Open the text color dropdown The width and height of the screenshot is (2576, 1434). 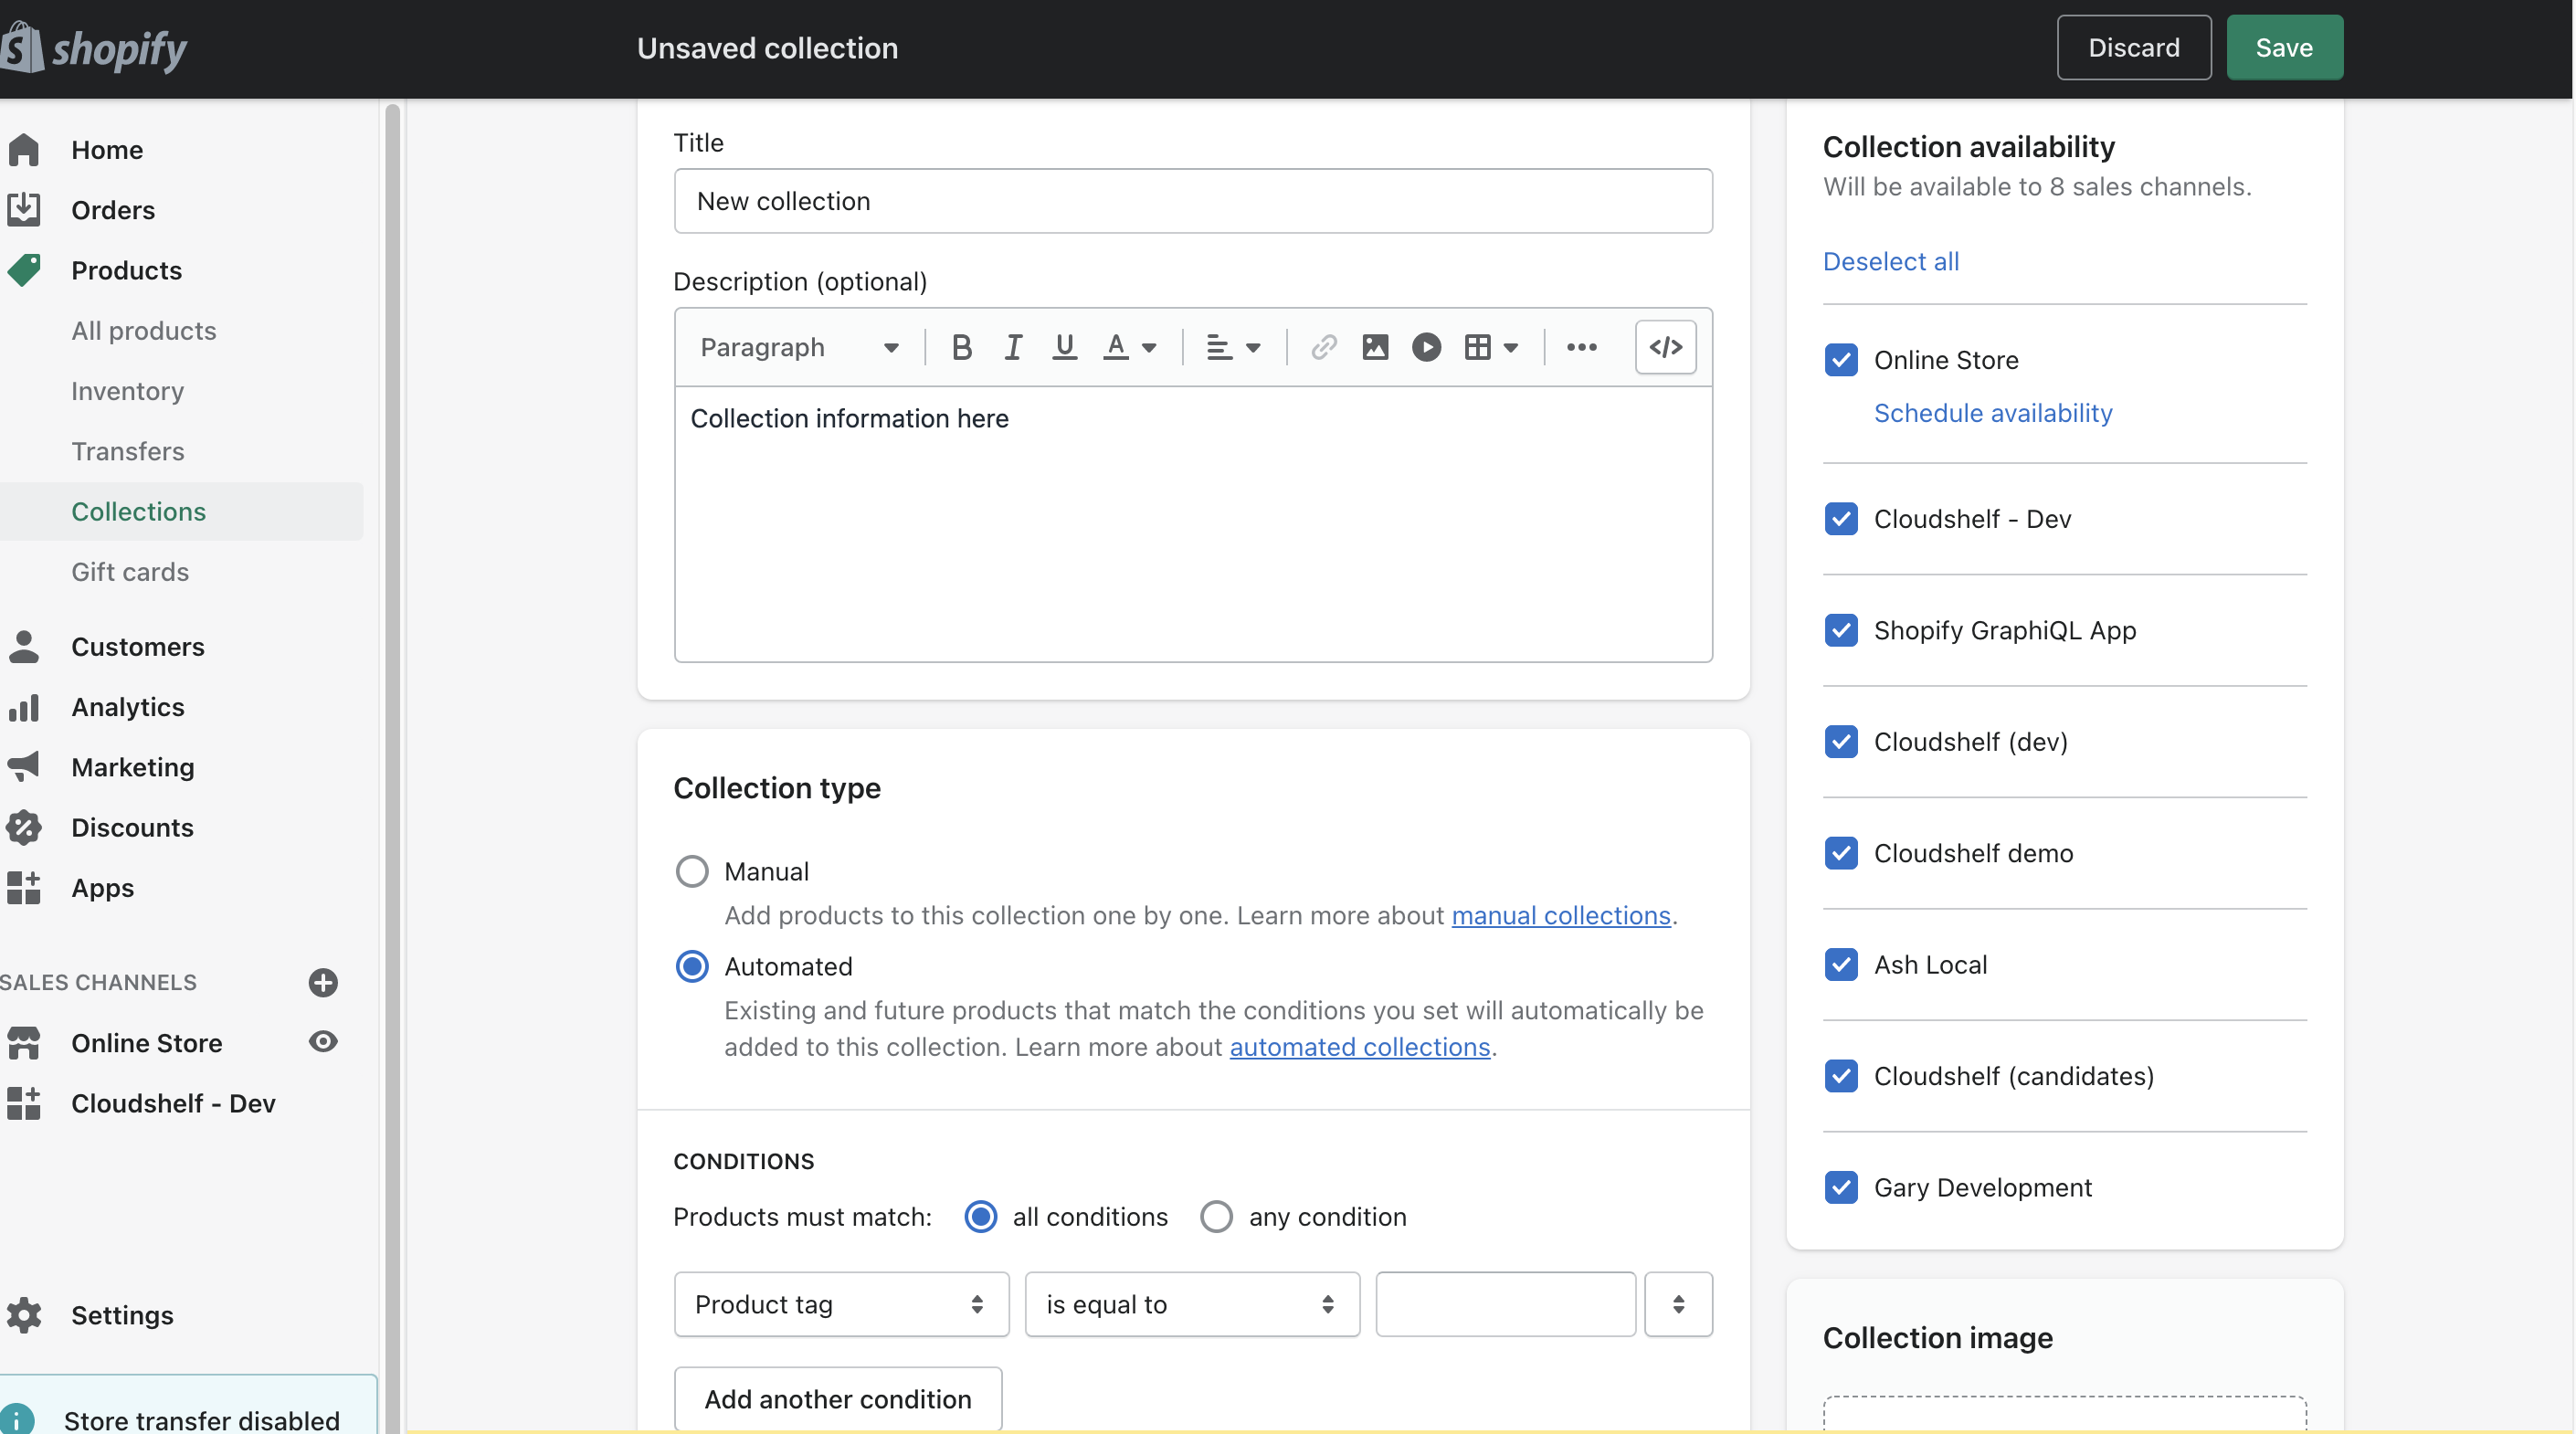click(x=1130, y=347)
